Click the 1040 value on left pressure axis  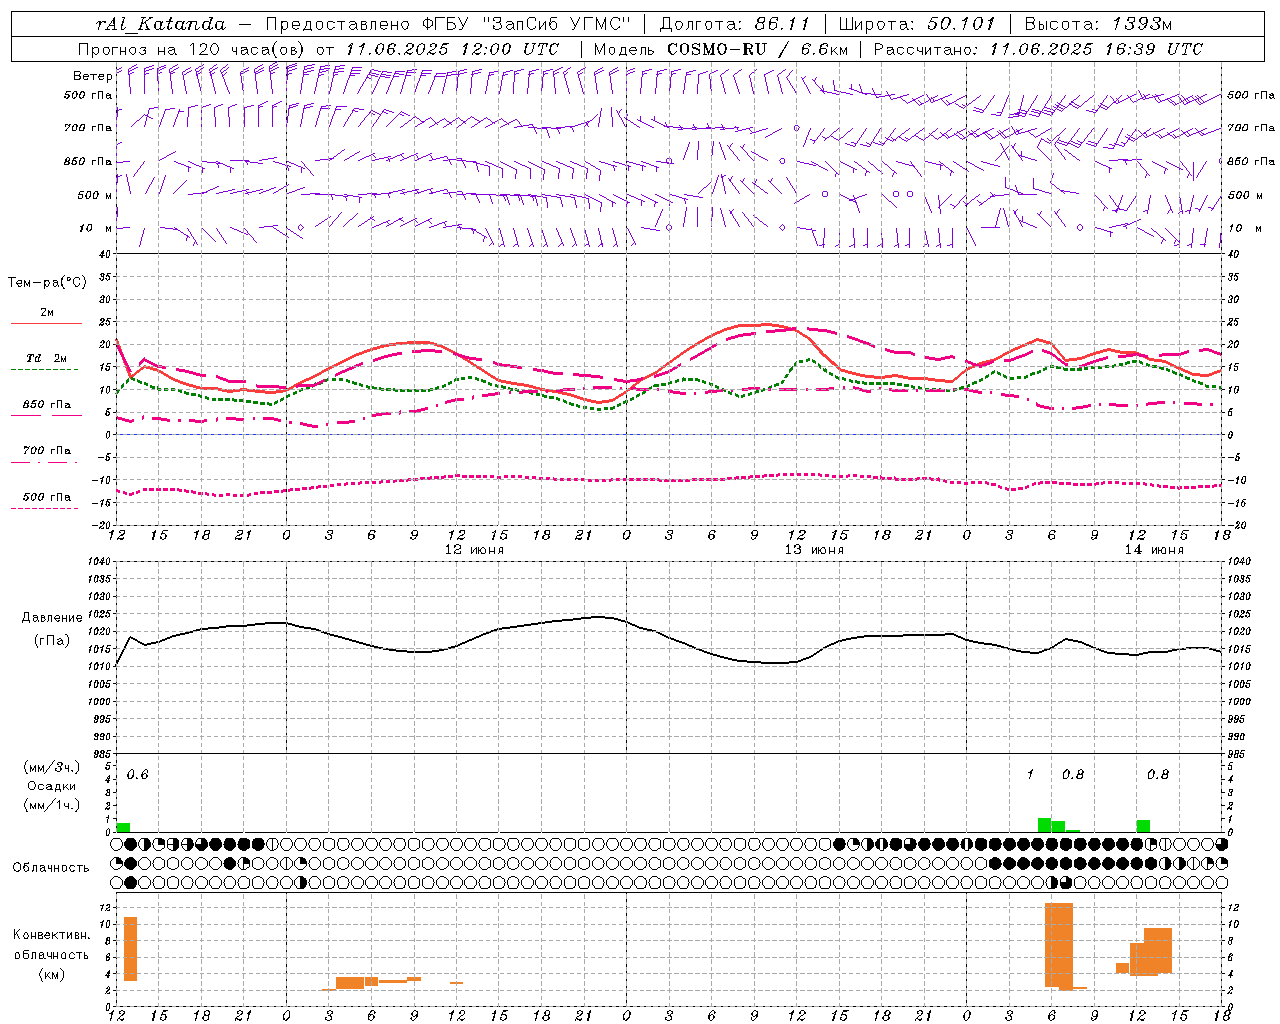(x=101, y=562)
